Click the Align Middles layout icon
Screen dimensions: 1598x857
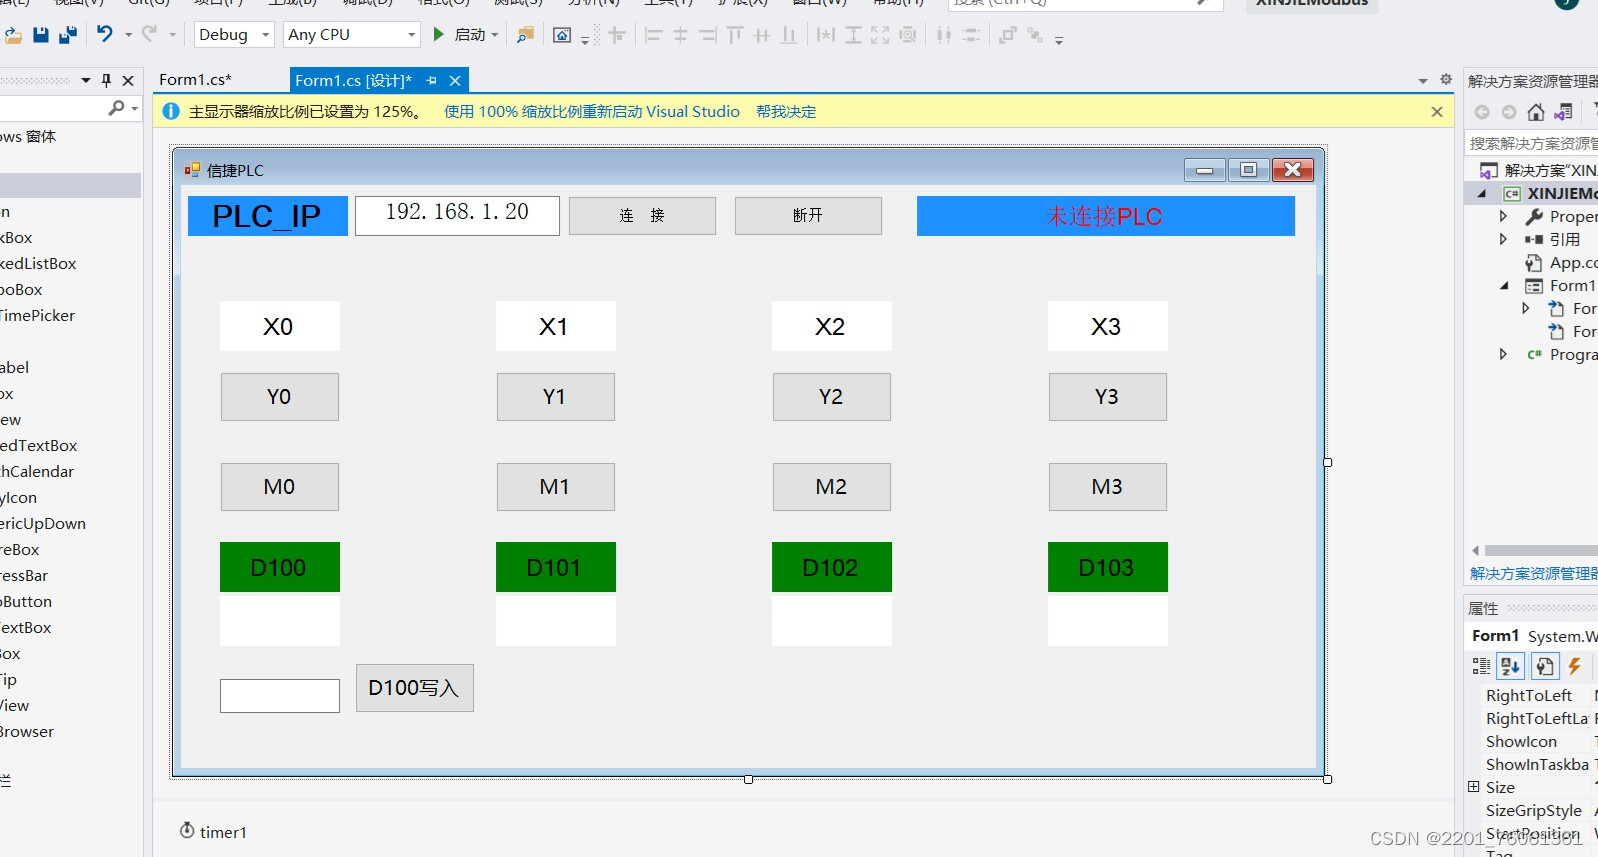coord(762,35)
